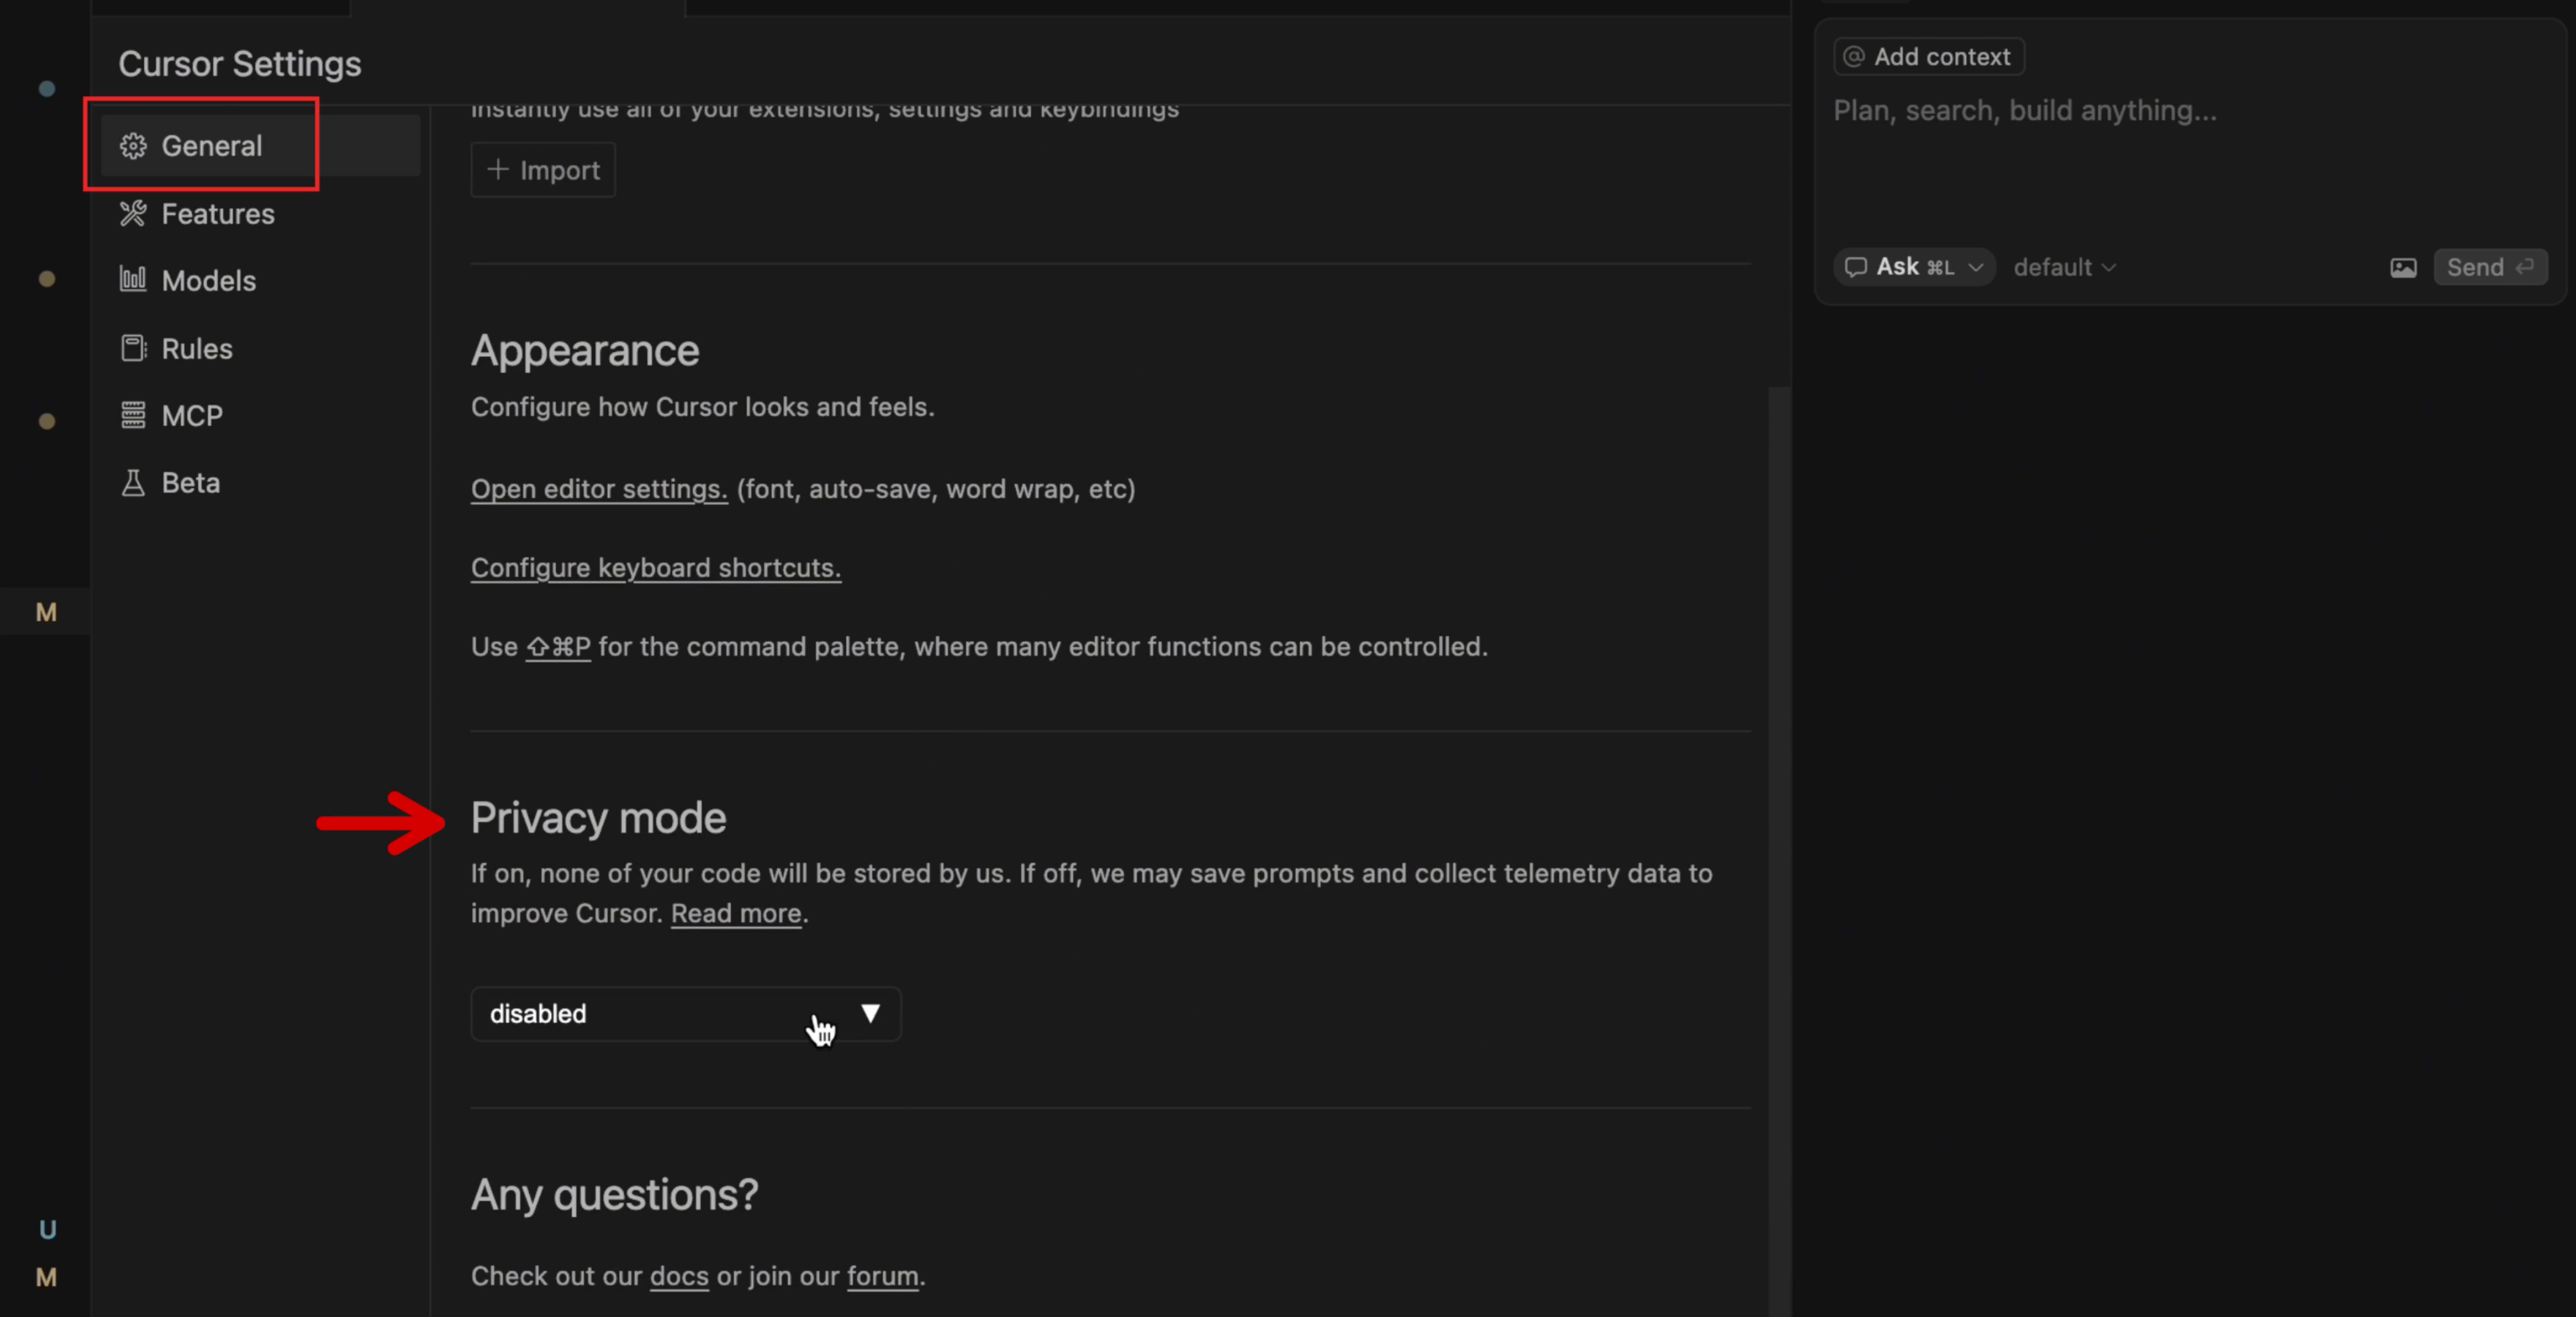
Task: Click the Beta flask icon
Action: point(133,483)
